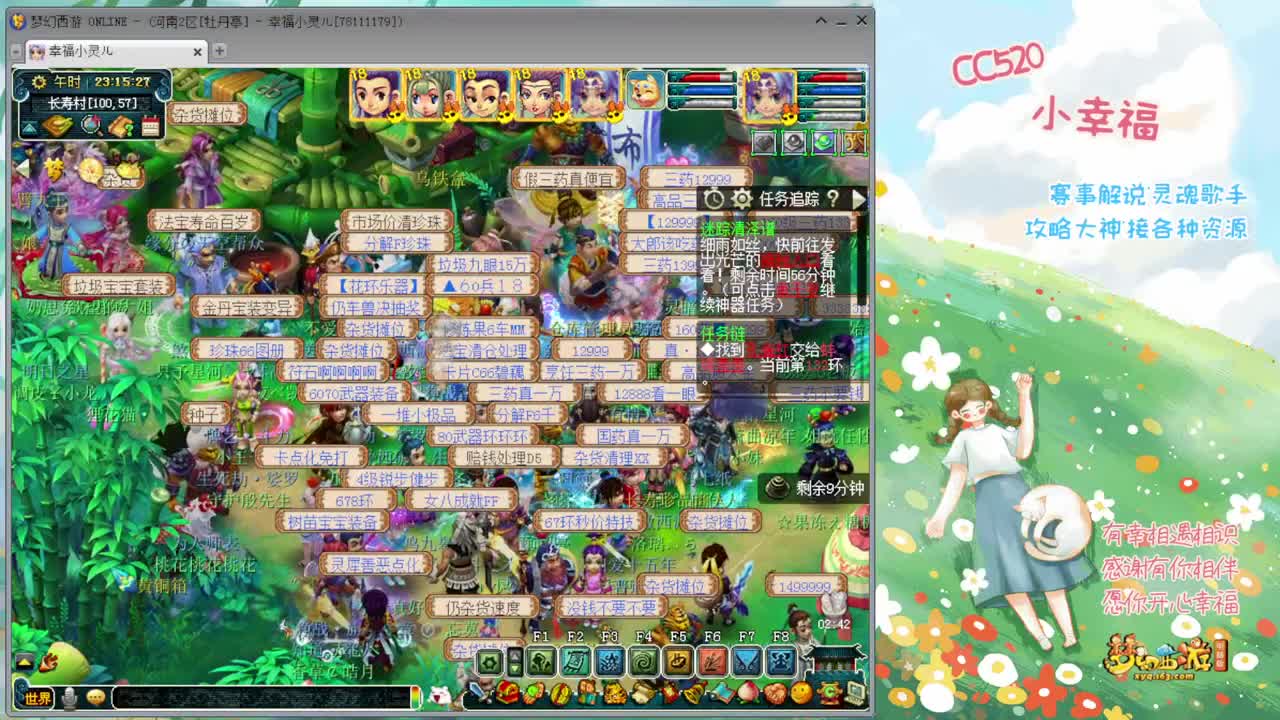Click the player's red health bar

point(832,77)
